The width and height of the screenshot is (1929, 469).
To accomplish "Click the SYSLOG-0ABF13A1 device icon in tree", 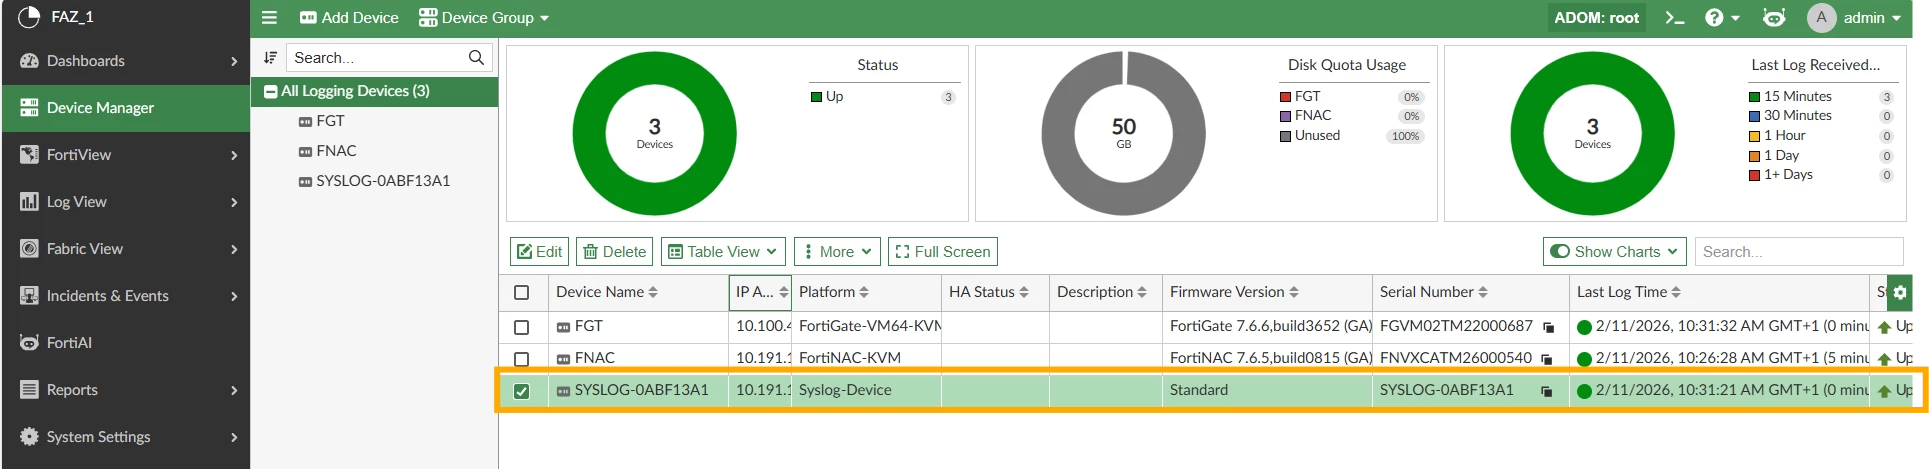I will click(x=305, y=182).
